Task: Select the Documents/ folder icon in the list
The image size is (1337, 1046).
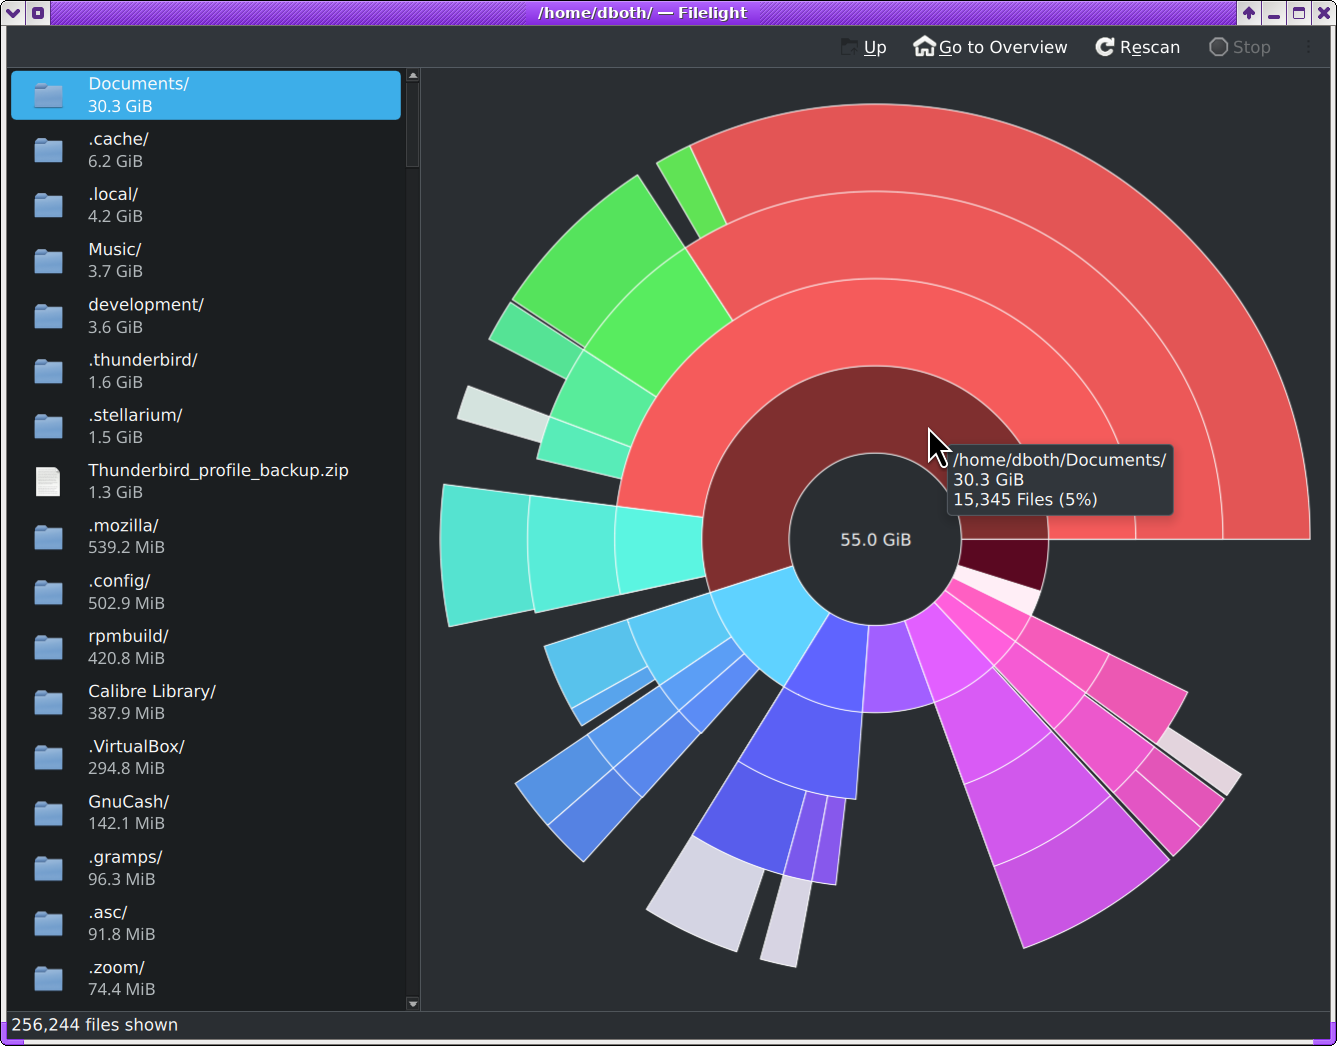Action: tap(48, 95)
